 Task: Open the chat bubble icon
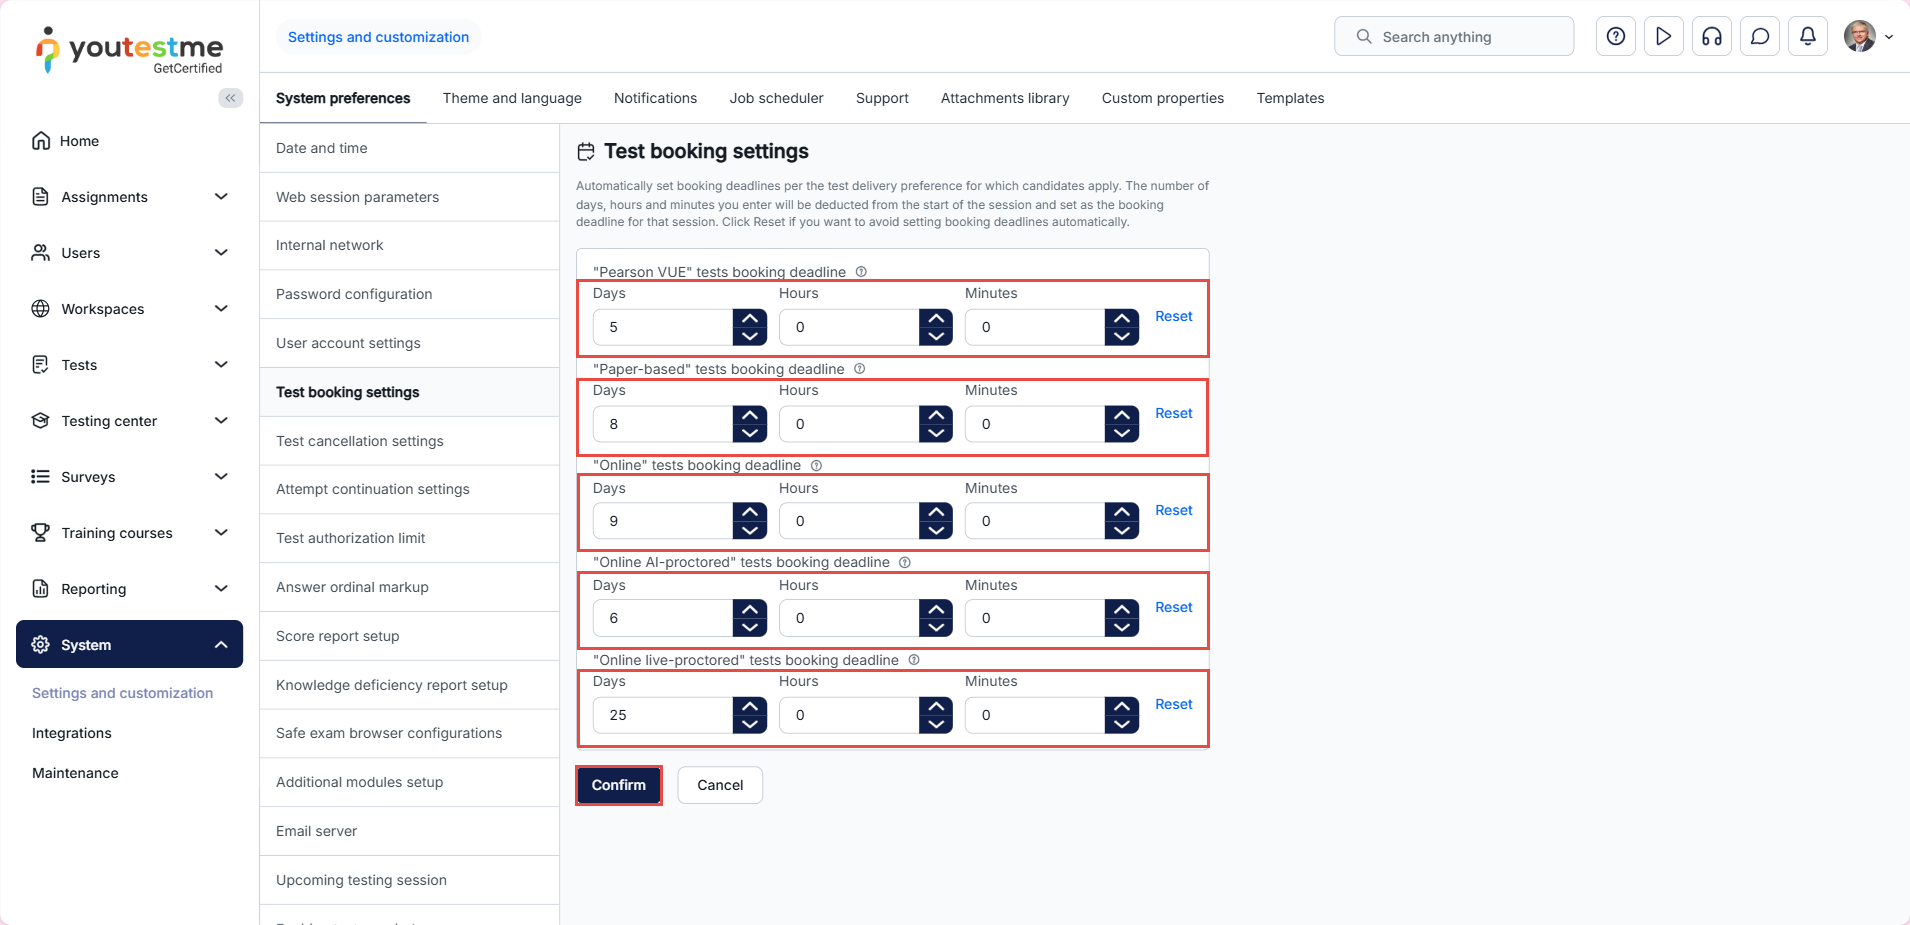click(1759, 37)
